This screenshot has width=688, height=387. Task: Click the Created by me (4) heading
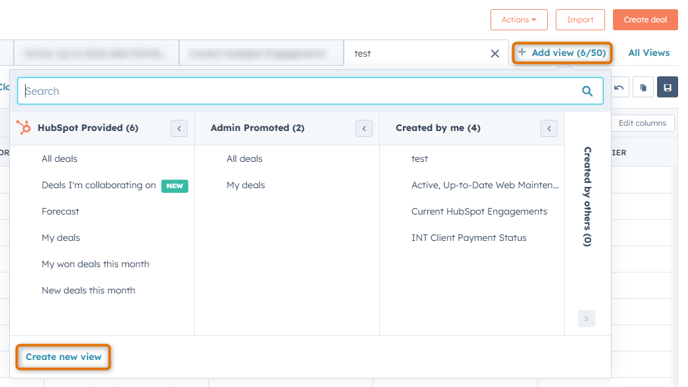[x=438, y=128]
